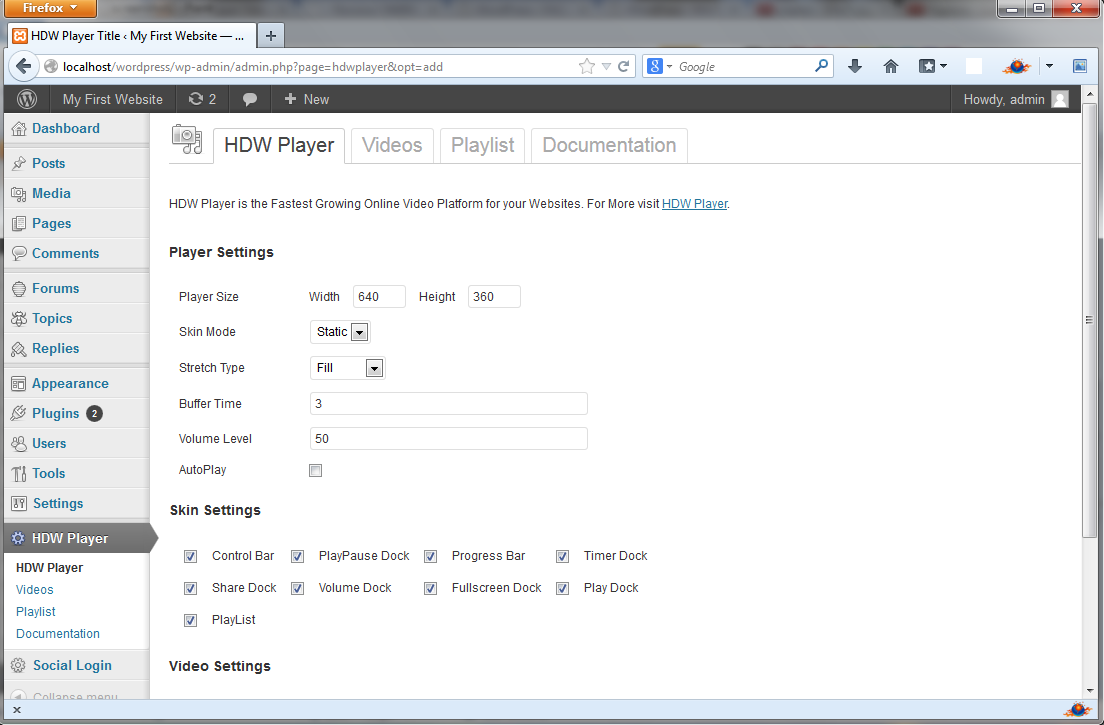Uncheck the Progress Bar checkbox
This screenshot has width=1104, height=725.
point(430,557)
